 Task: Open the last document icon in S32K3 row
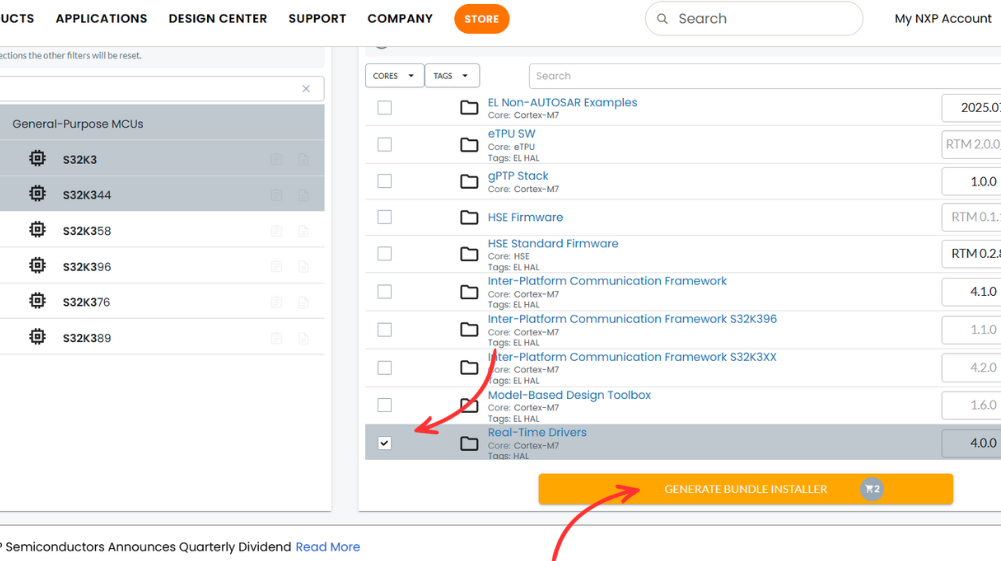[x=303, y=160]
